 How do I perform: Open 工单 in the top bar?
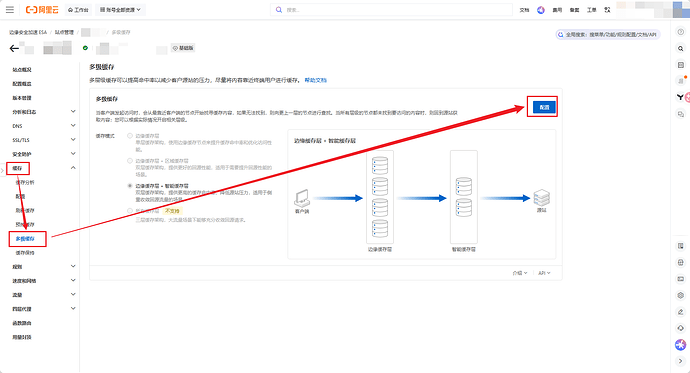[591, 10]
